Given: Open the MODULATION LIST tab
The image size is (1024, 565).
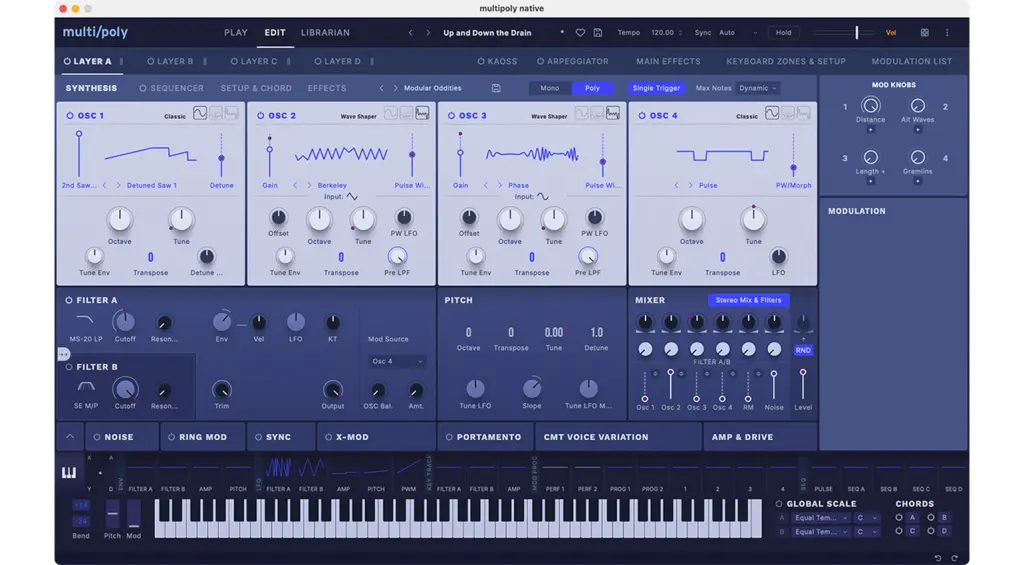Looking at the screenshot, I should click(912, 61).
